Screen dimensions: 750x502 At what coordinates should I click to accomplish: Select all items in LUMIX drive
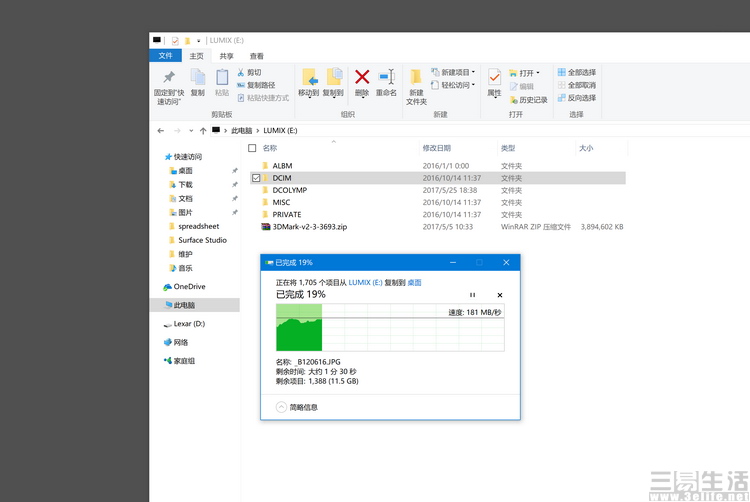pyautogui.click(x=577, y=72)
